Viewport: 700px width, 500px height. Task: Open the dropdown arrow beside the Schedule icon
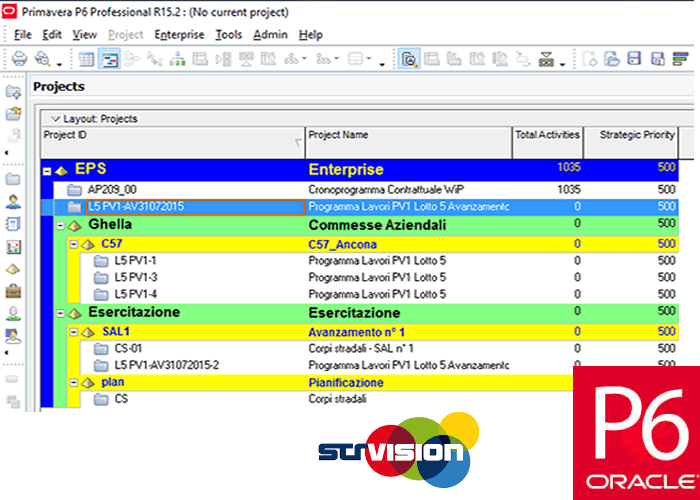click(x=562, y=65)
